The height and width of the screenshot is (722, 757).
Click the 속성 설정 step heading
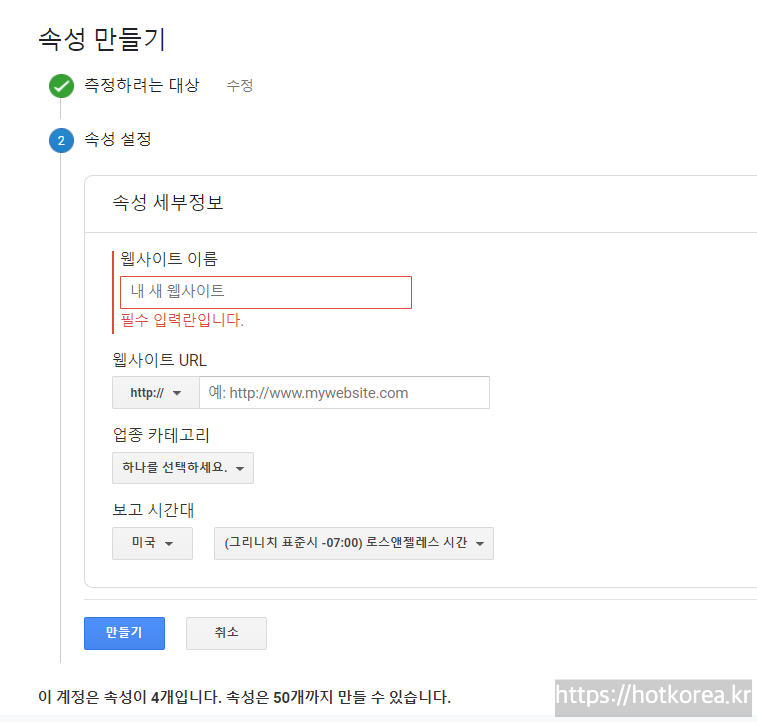[x=118, y=139]
